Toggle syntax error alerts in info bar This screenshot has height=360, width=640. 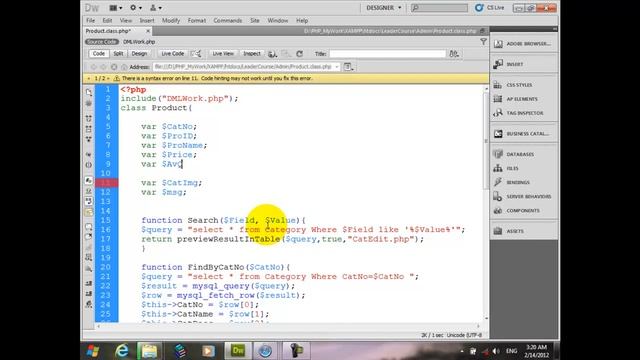tap(89, 212)
